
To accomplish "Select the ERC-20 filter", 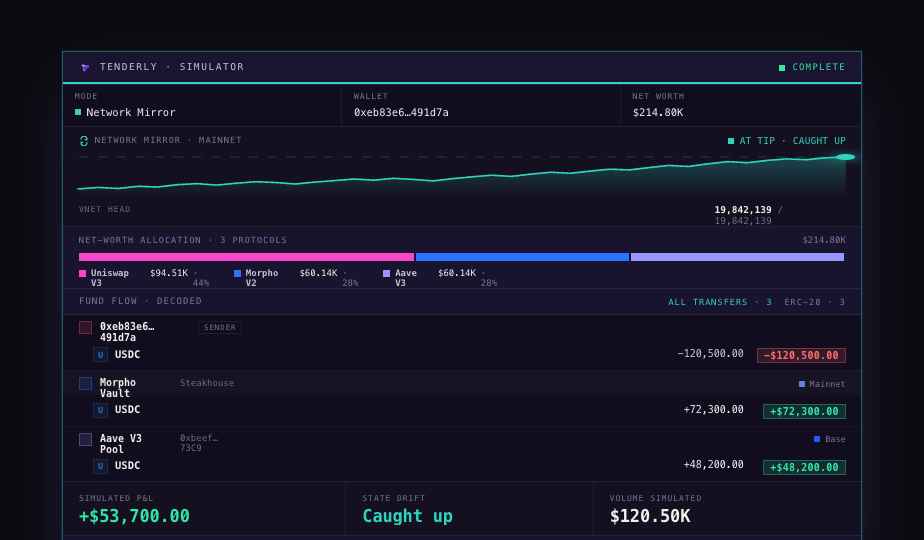I will click(814, 302).
